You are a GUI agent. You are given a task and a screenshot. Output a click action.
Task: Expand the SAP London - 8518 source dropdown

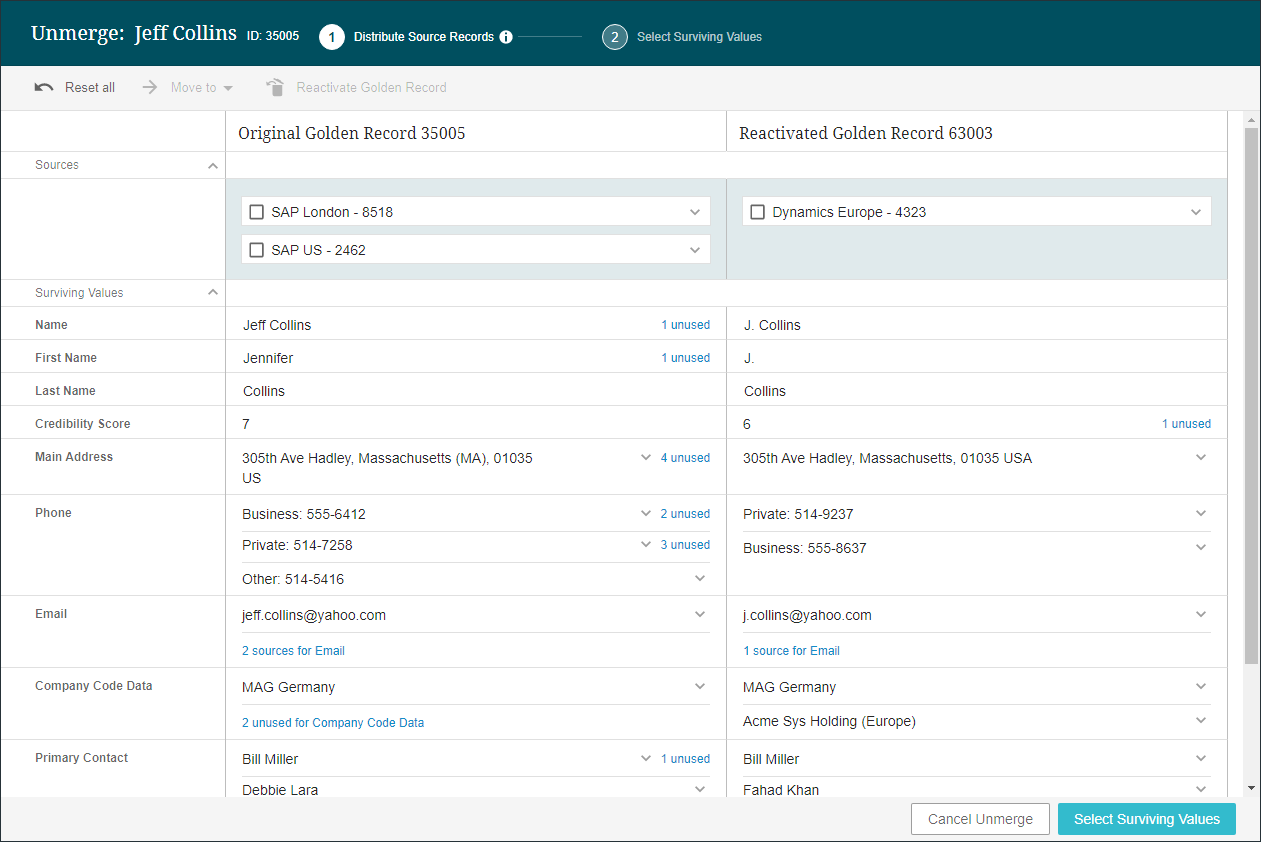[695, 212]
